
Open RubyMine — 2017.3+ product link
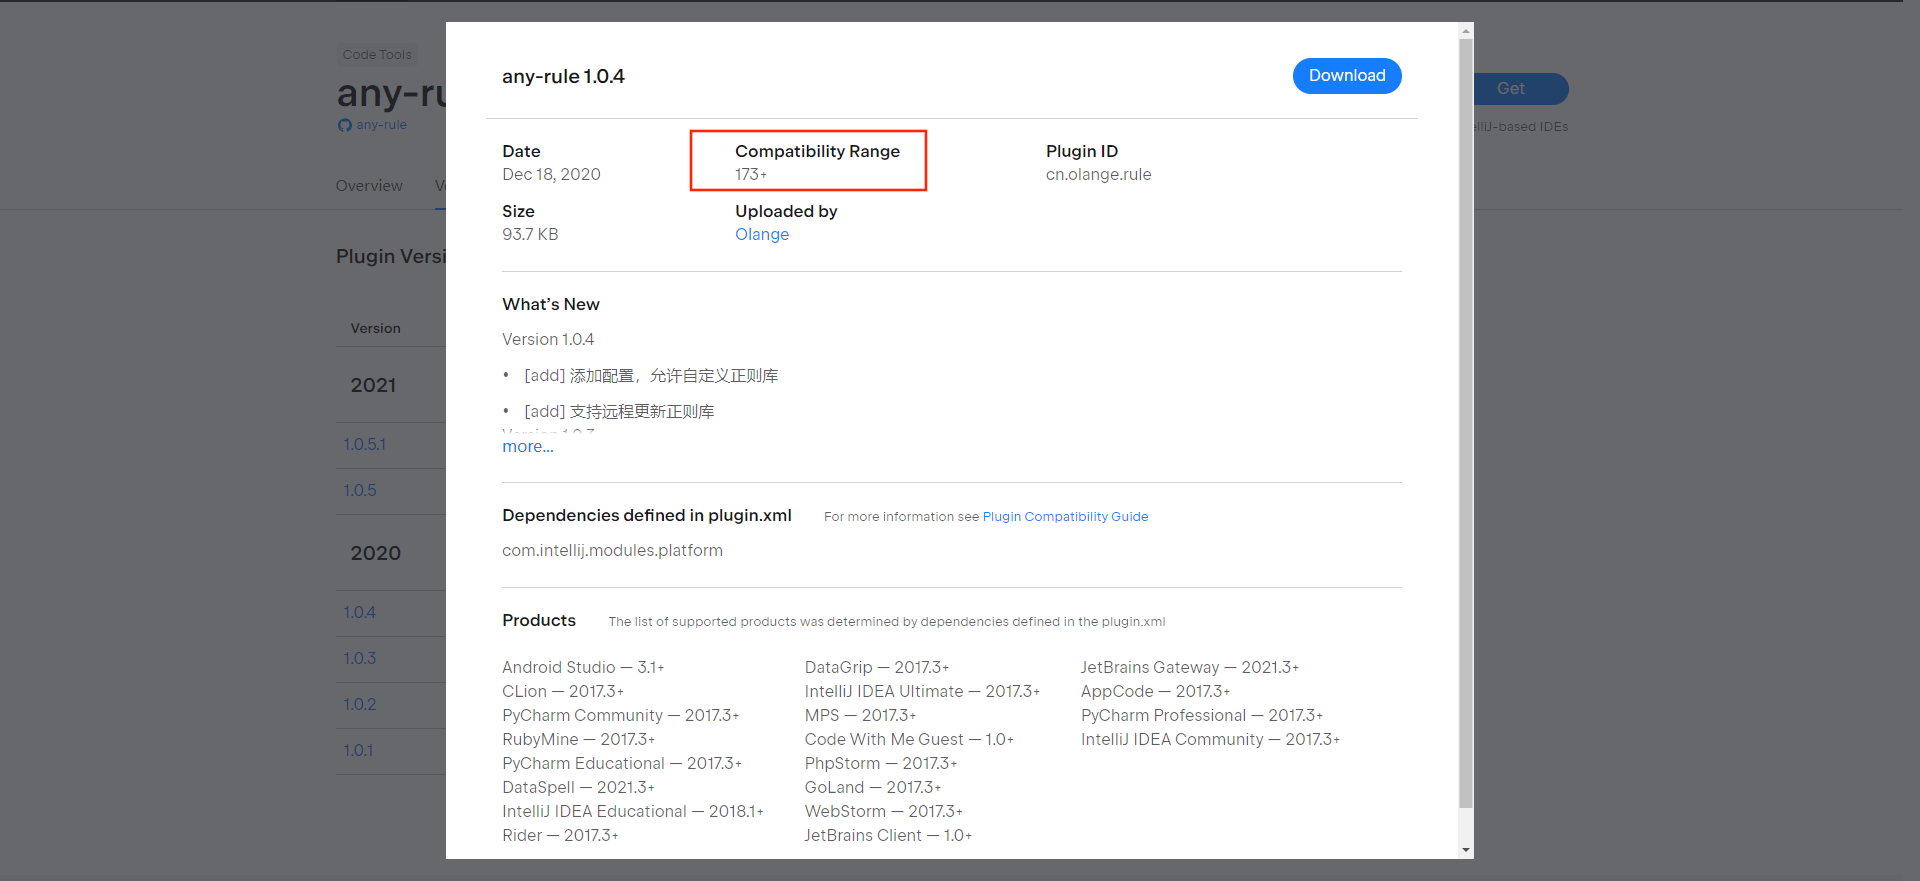pos(579,739)
